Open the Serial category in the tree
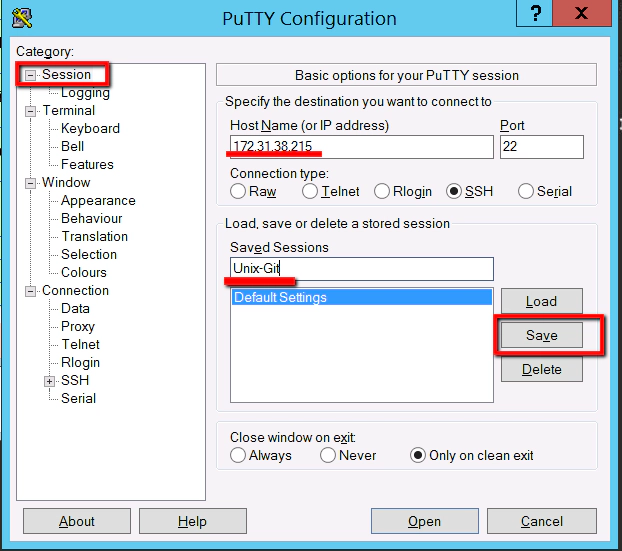622x551 pixels. pyautogui.click(x=79, y=398)
